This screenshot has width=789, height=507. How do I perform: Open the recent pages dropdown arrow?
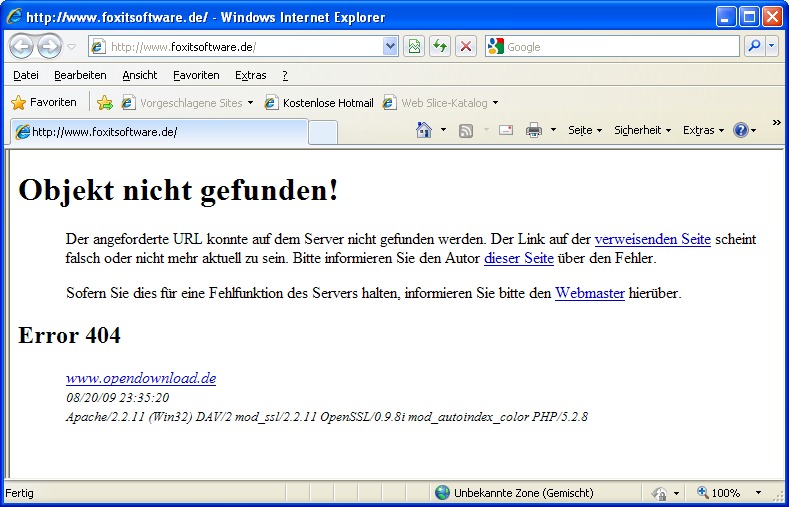pyautogui.click(x=71, y=47)
